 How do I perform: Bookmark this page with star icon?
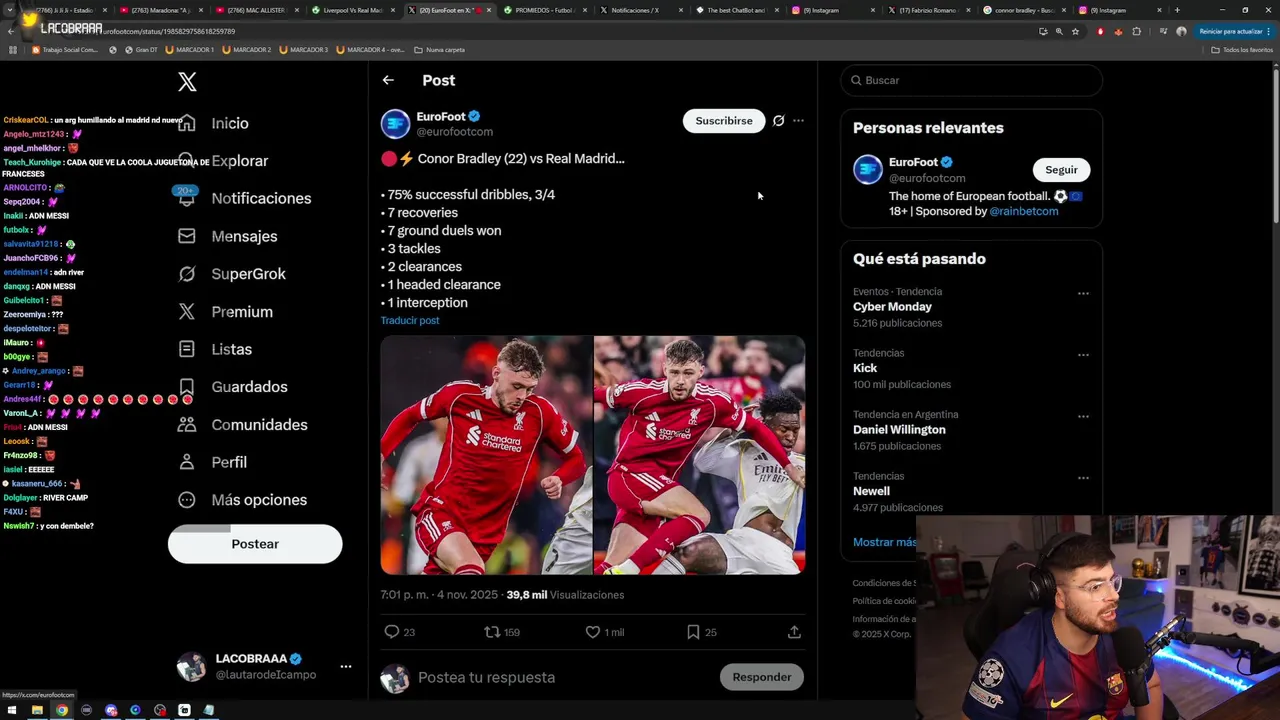click(1076, 32)
